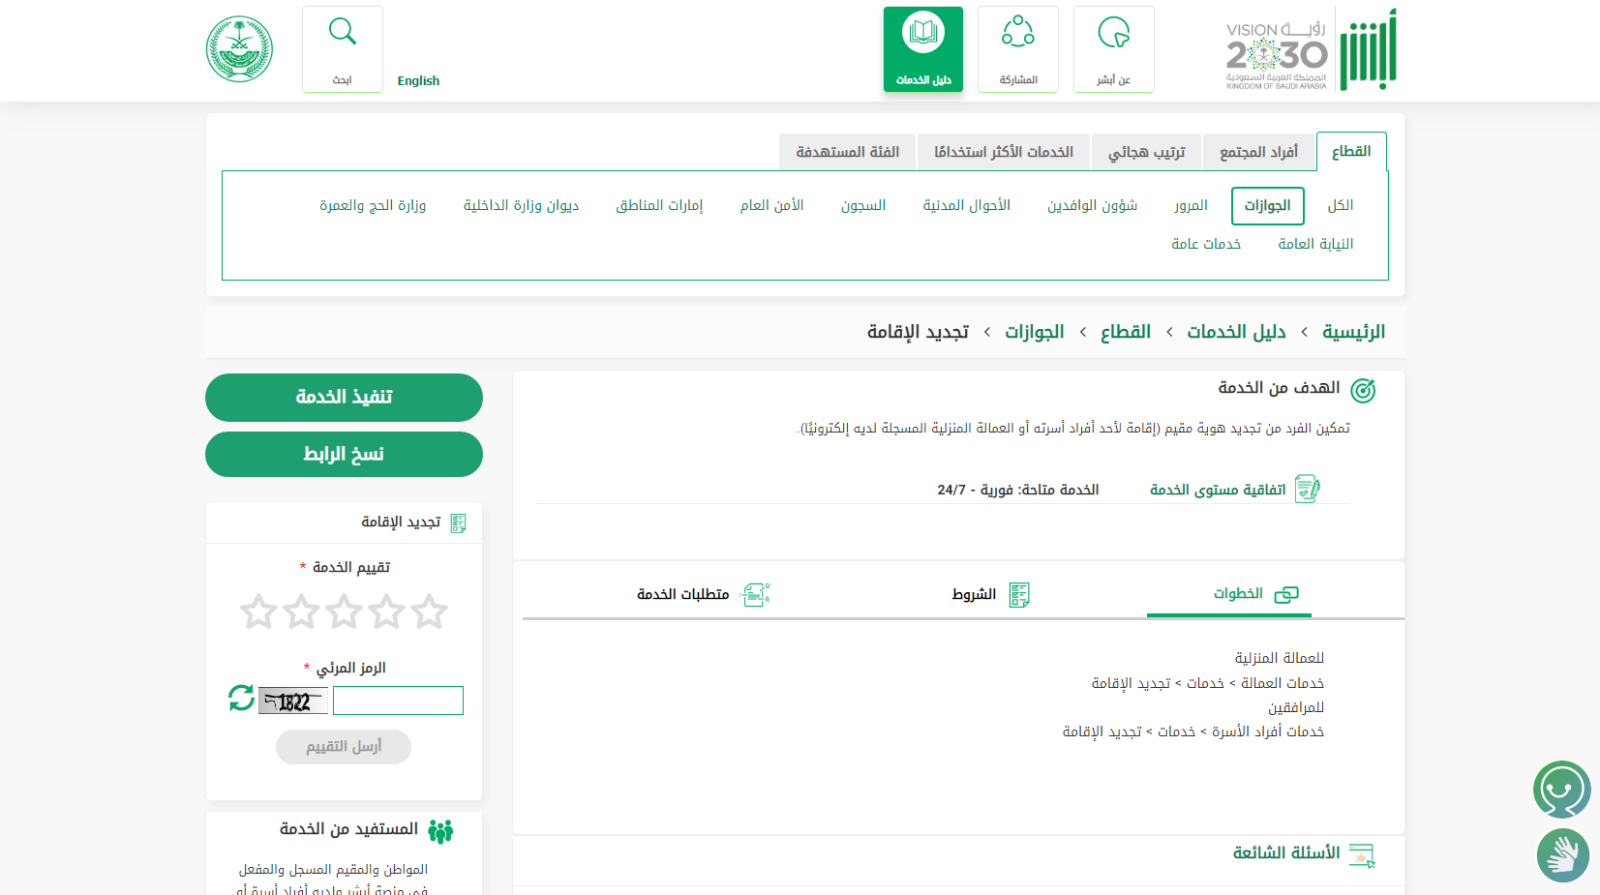
Task: Click the Absher logo
Action: 1368,50
